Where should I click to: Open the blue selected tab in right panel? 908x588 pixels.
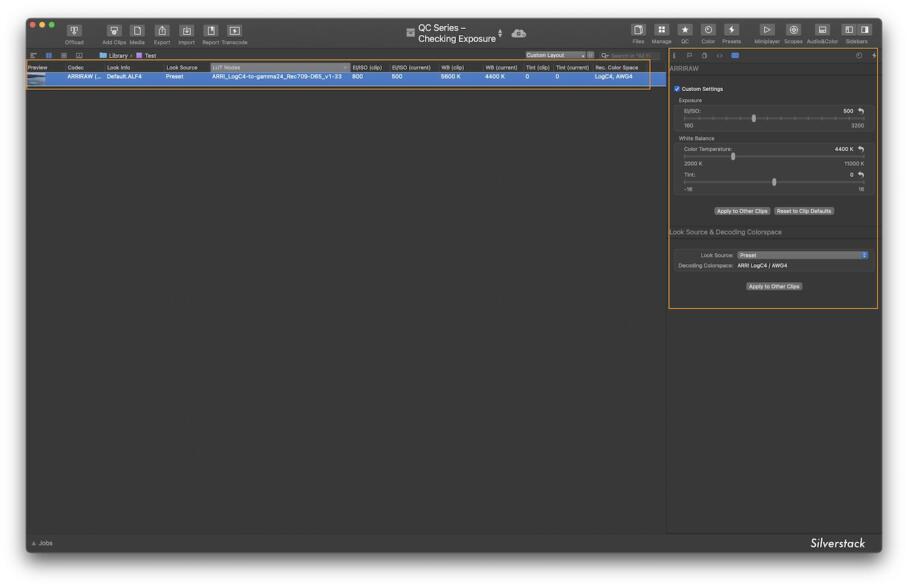[735, 56]
